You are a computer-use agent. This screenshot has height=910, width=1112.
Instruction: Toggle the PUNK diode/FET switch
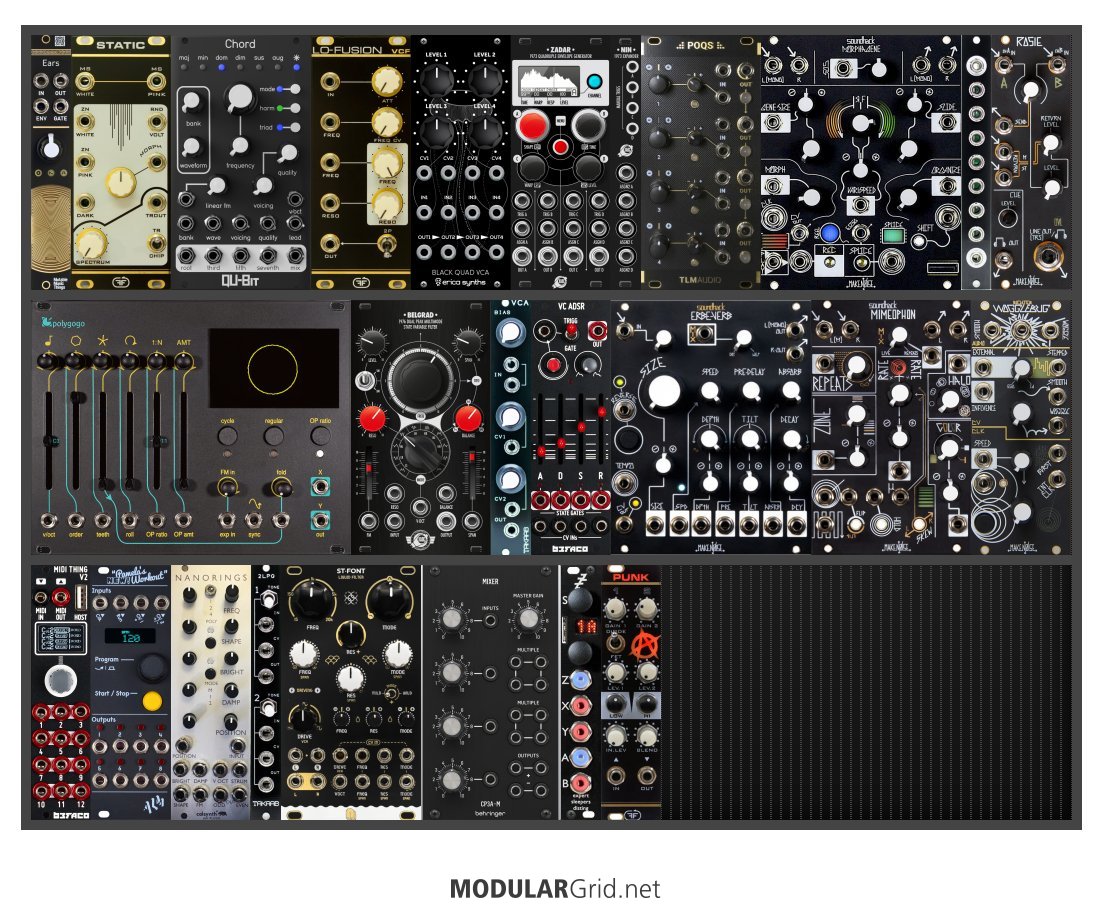615,643
